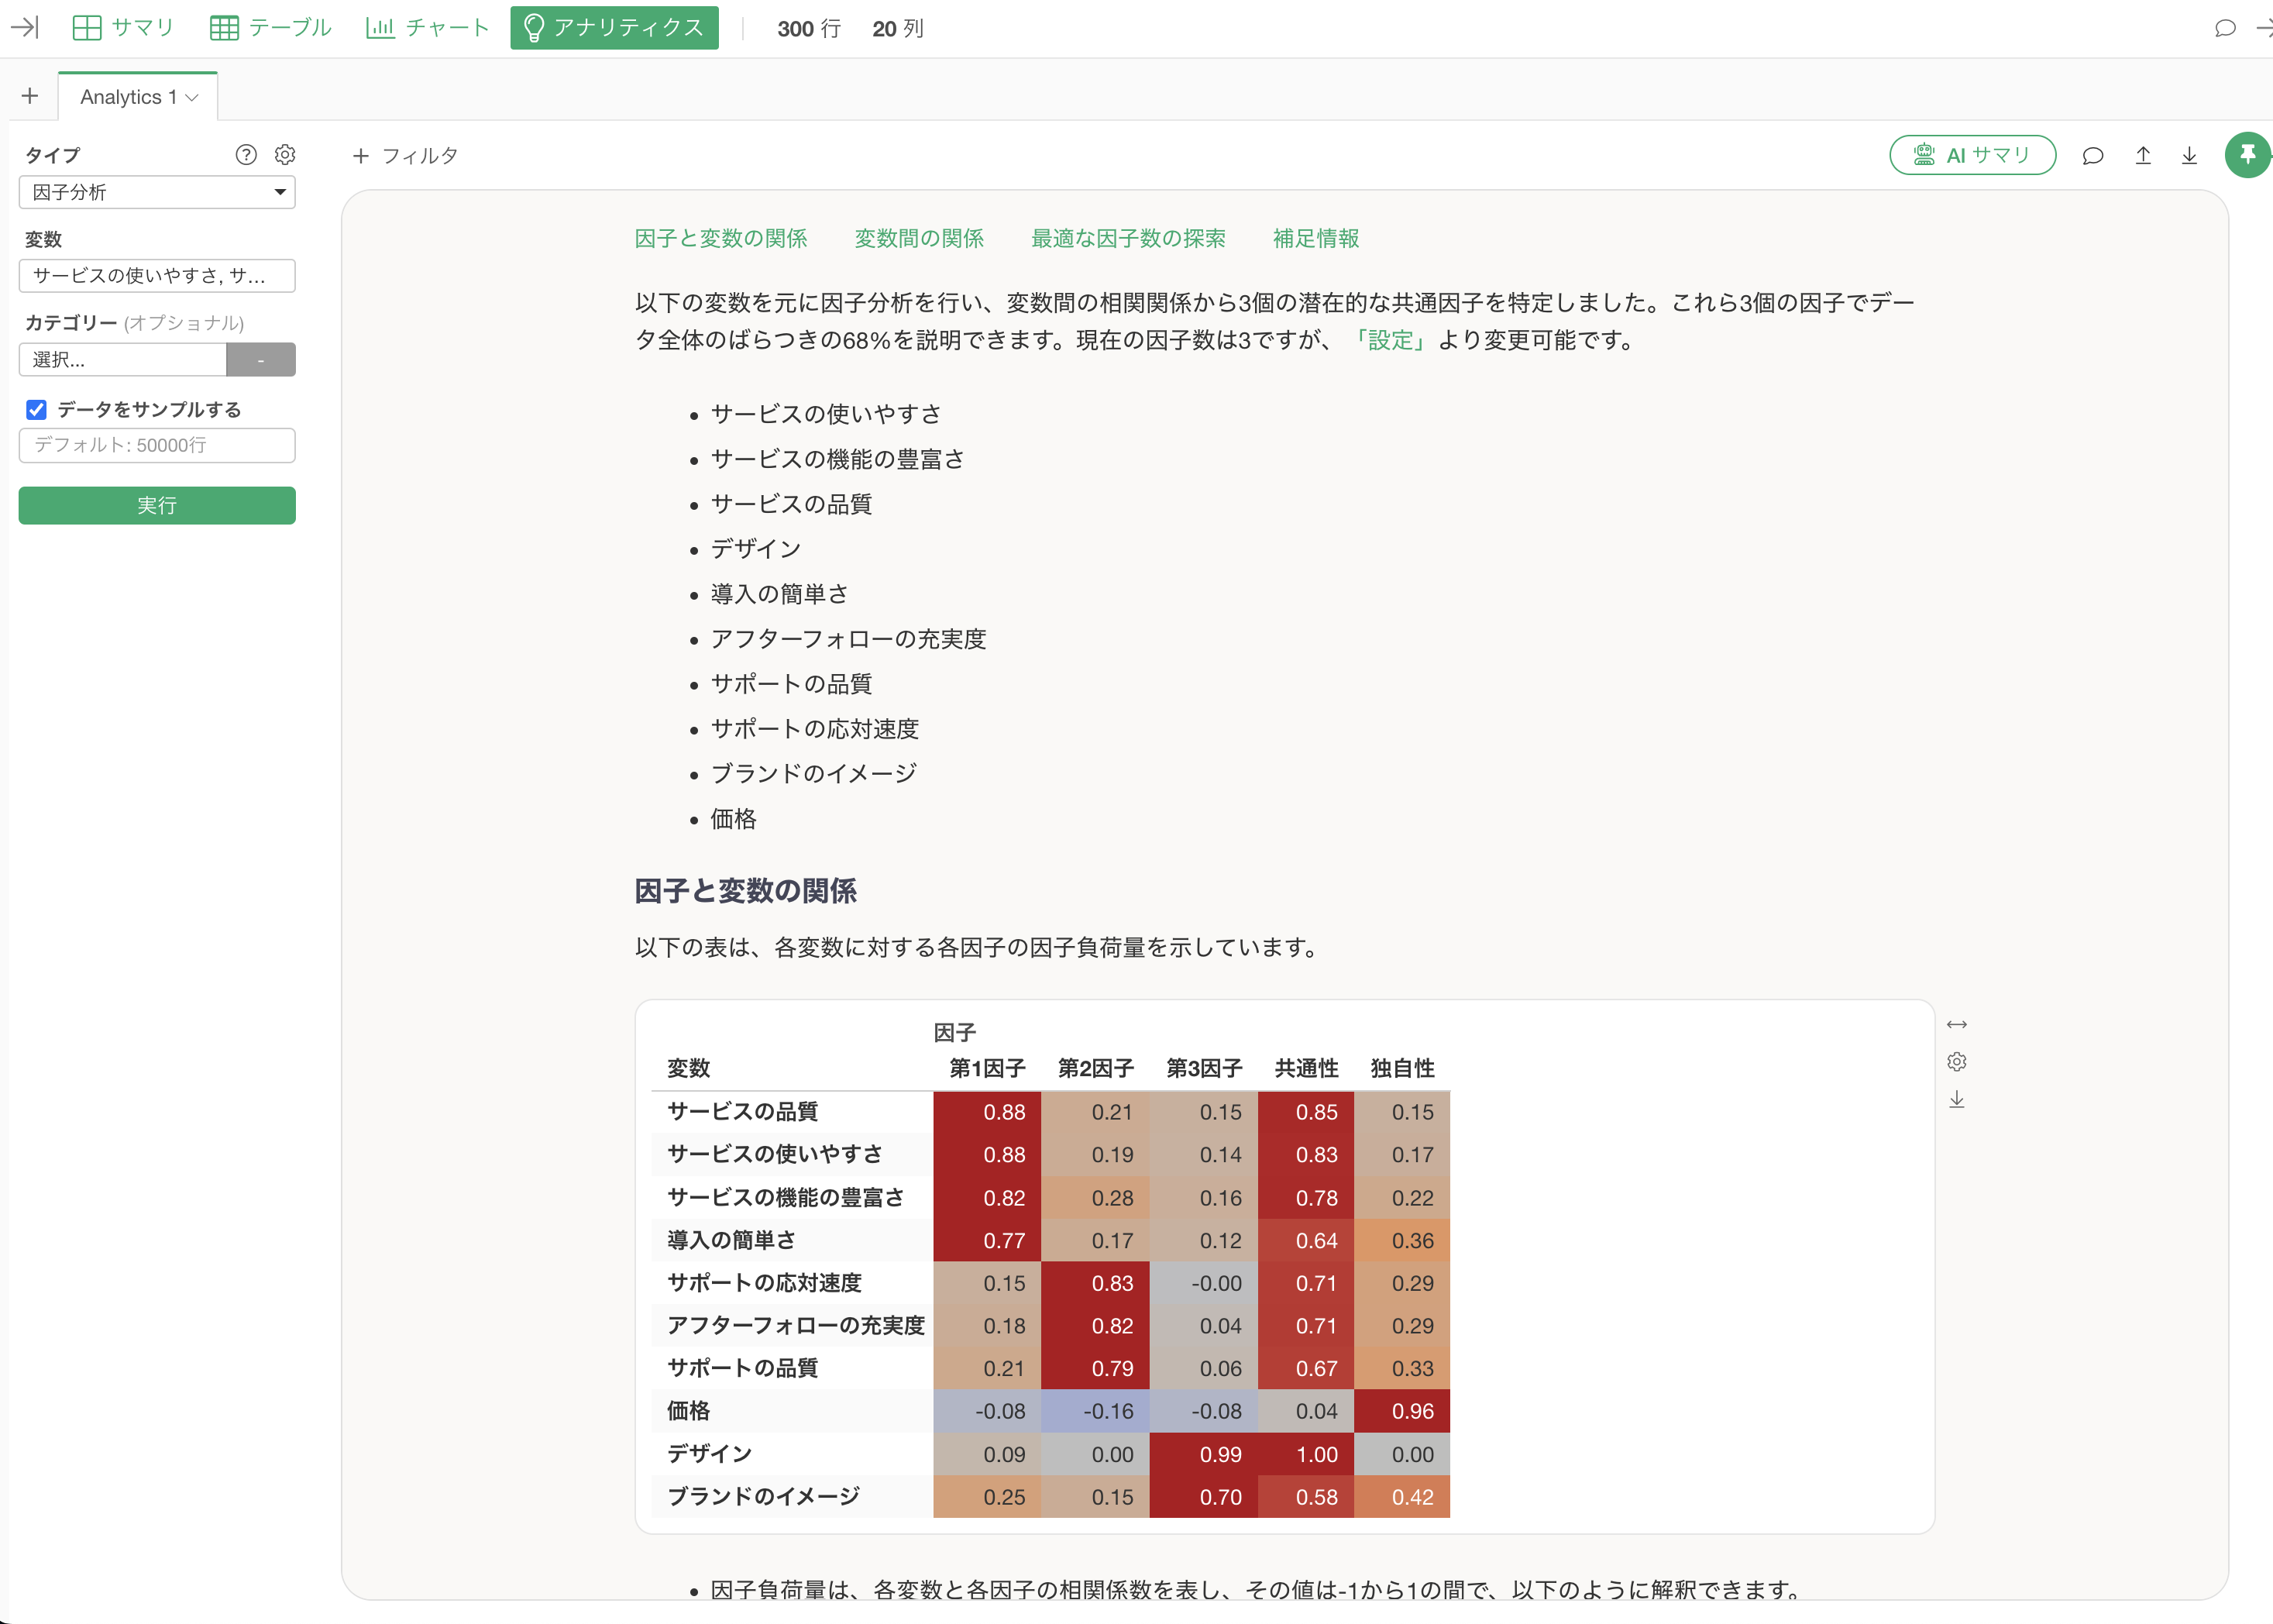This screenshot has height=1624, width=2273.
Task: Click the gray dash button beside 選択
Action: (x=261, y=360)
